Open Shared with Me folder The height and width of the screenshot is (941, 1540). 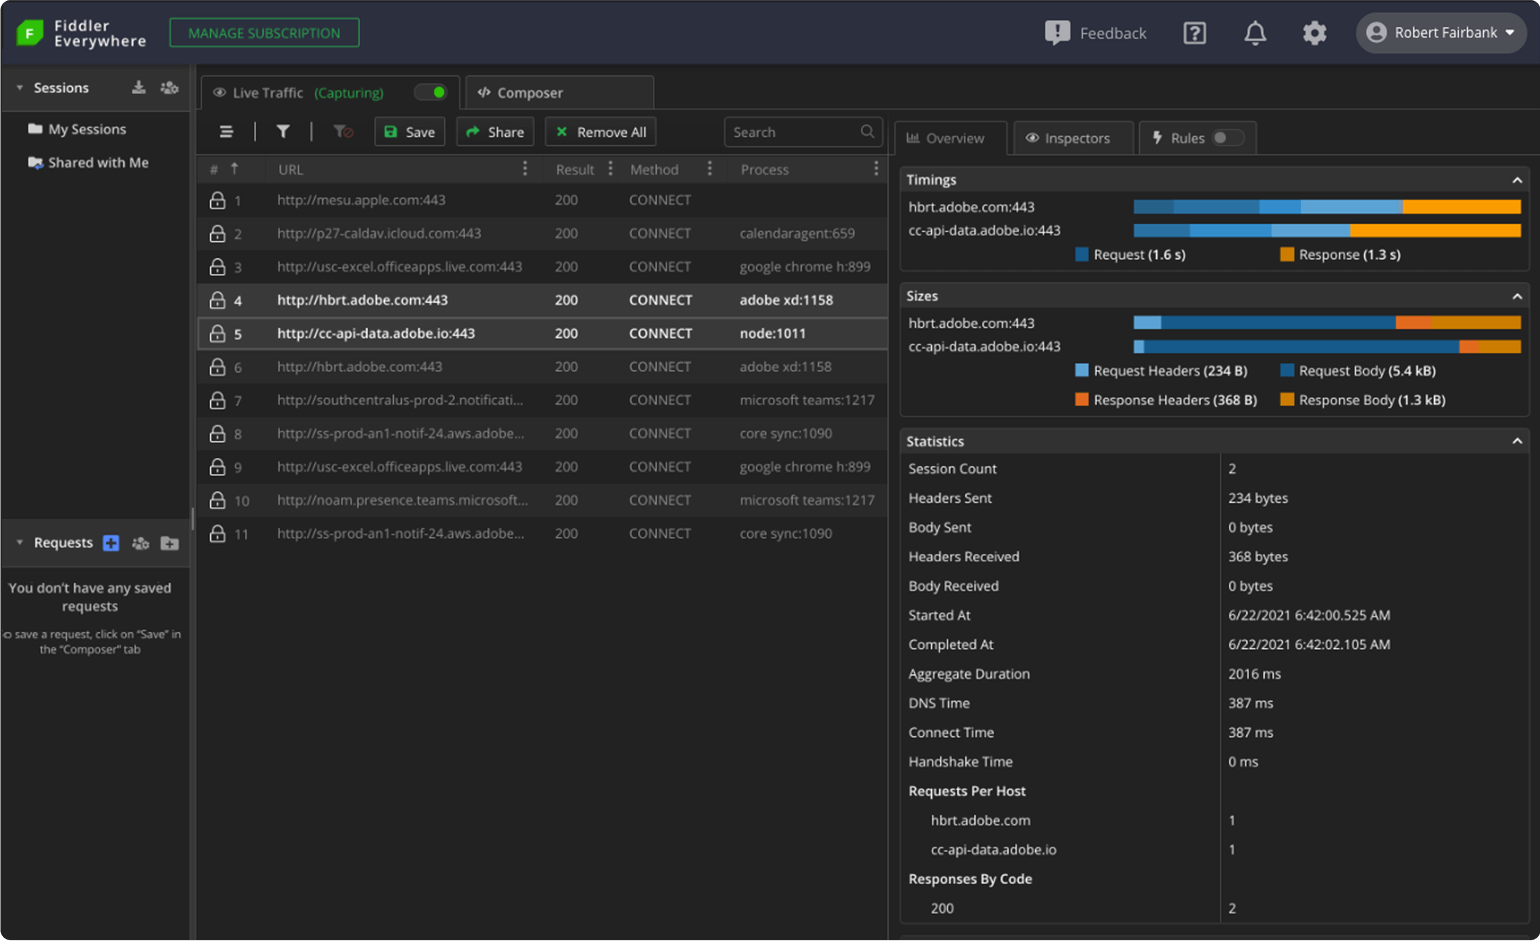pos(89,162)
